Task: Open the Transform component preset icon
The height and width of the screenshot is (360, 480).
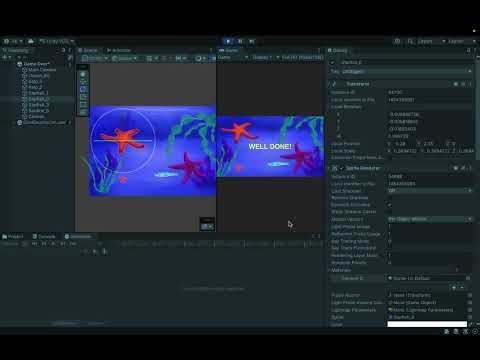Action: (463, 84)
